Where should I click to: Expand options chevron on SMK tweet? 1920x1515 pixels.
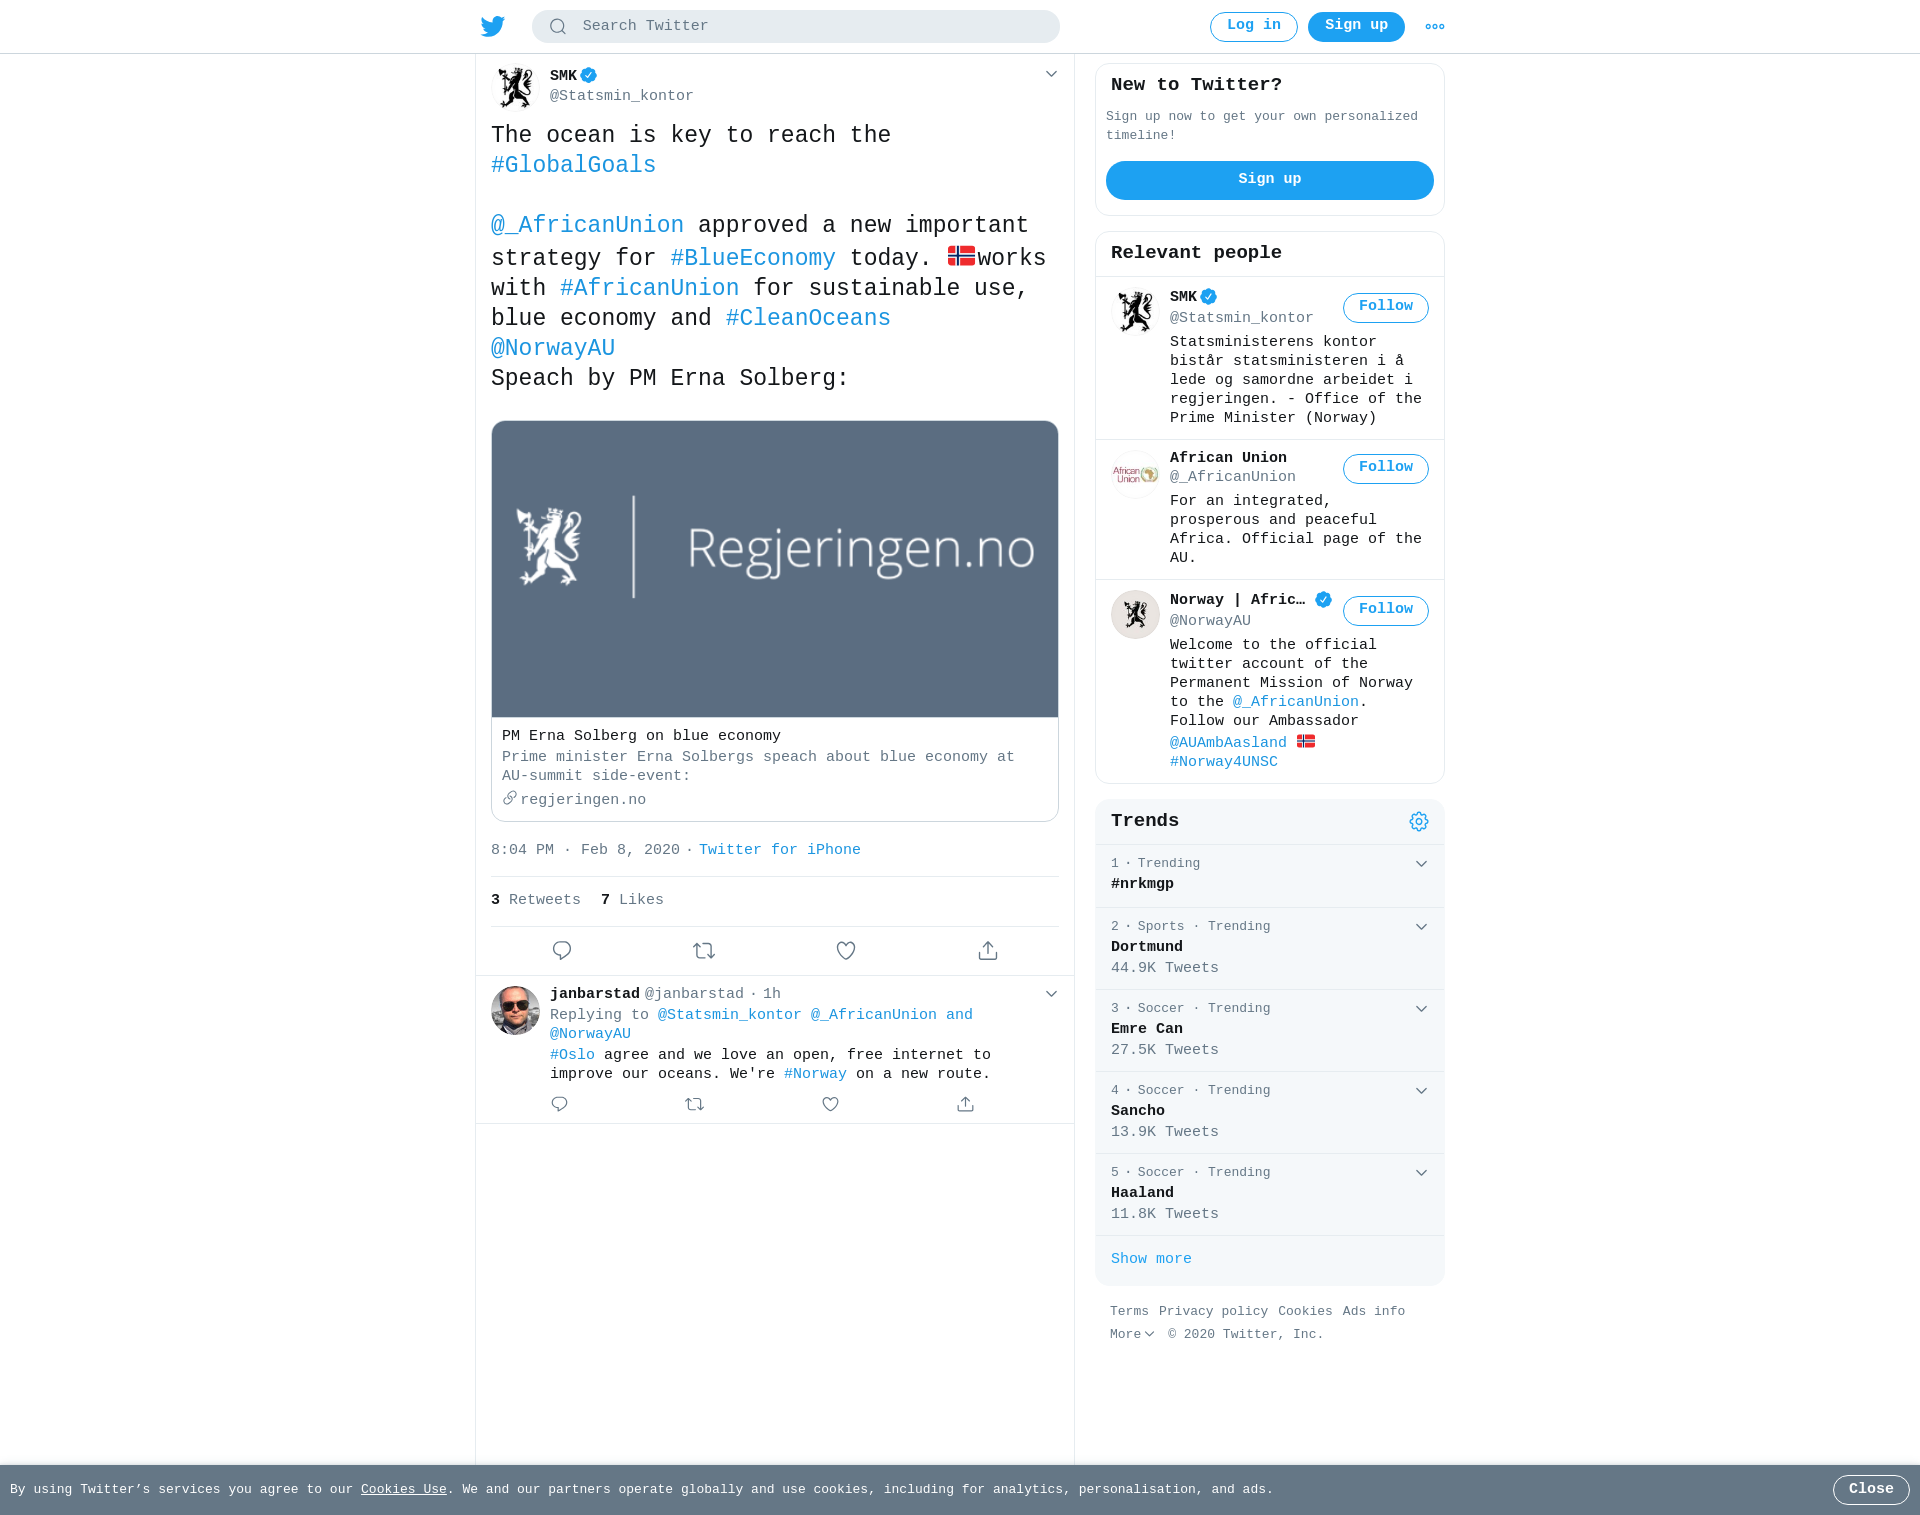1051,74
